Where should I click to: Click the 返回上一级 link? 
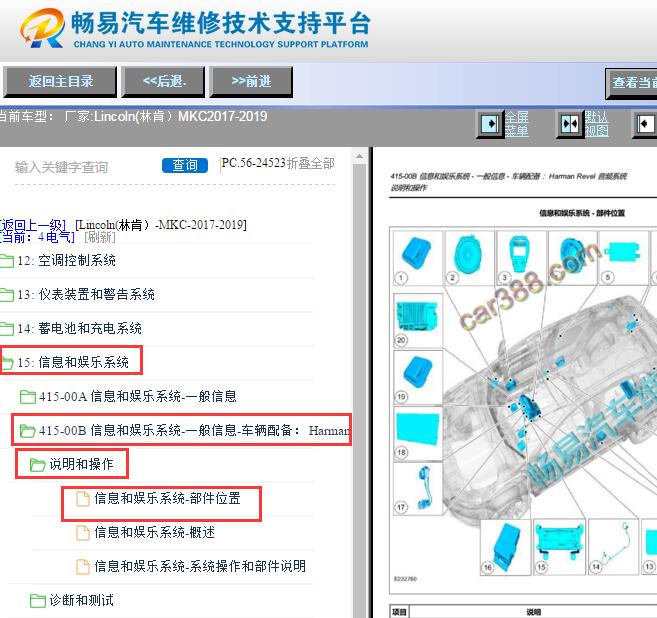pos(33,225)
